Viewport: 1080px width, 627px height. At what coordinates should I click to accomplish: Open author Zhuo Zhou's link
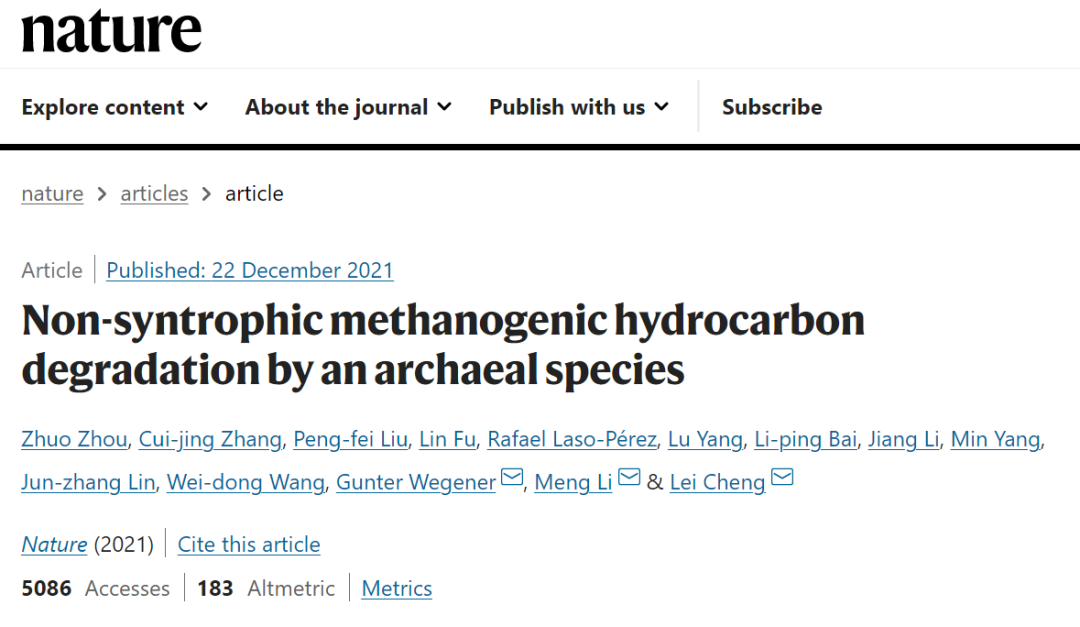click(74, 439)
